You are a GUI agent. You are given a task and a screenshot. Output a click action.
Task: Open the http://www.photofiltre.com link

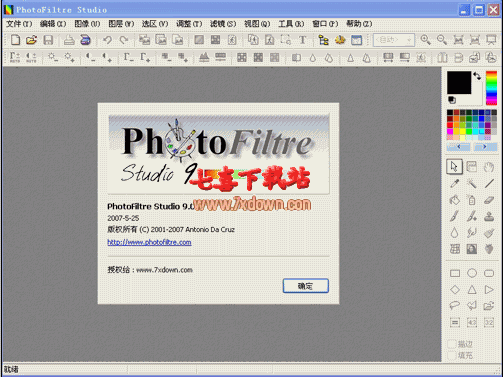coord(149,242)
